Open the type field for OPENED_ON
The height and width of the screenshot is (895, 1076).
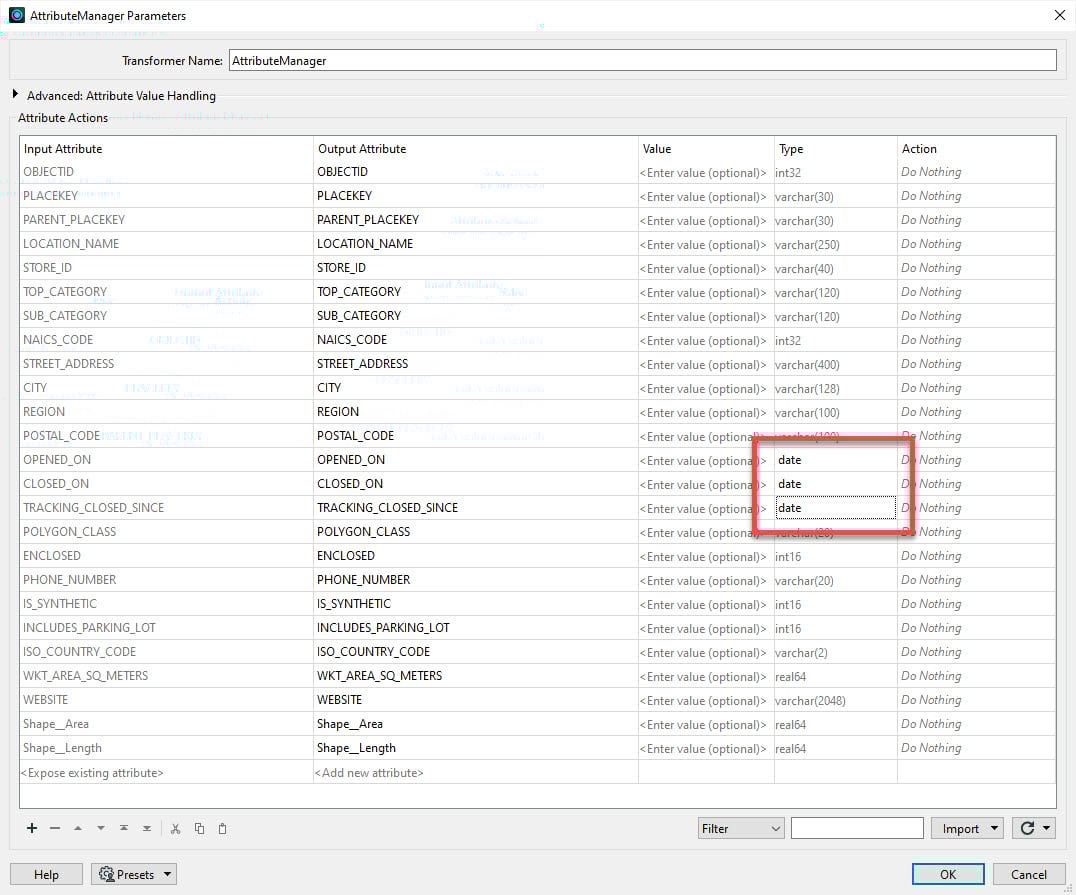[x=835, y=460]
